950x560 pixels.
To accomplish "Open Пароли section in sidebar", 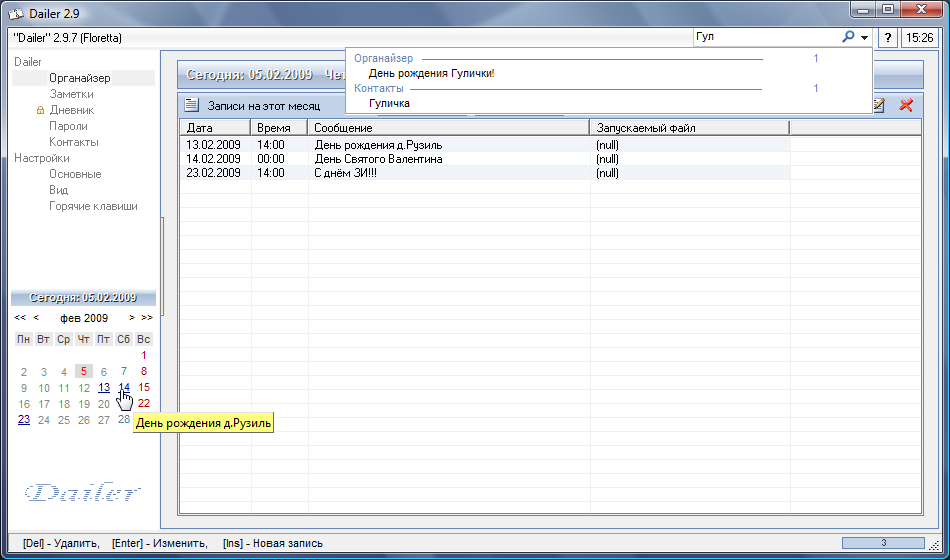I will (68, 126).
